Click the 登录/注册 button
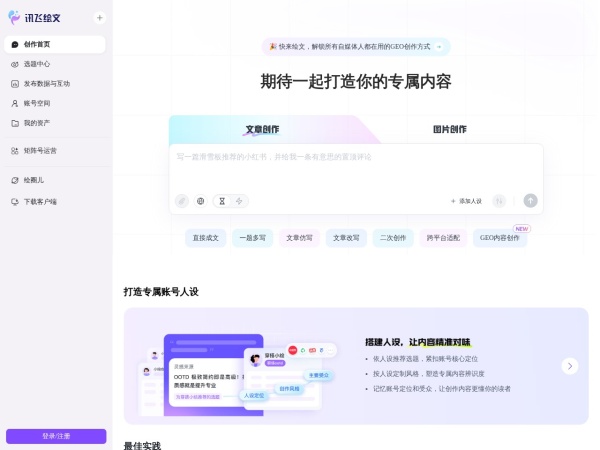The image size is (600, 450). pyautogui.click(x=56, y=436)
